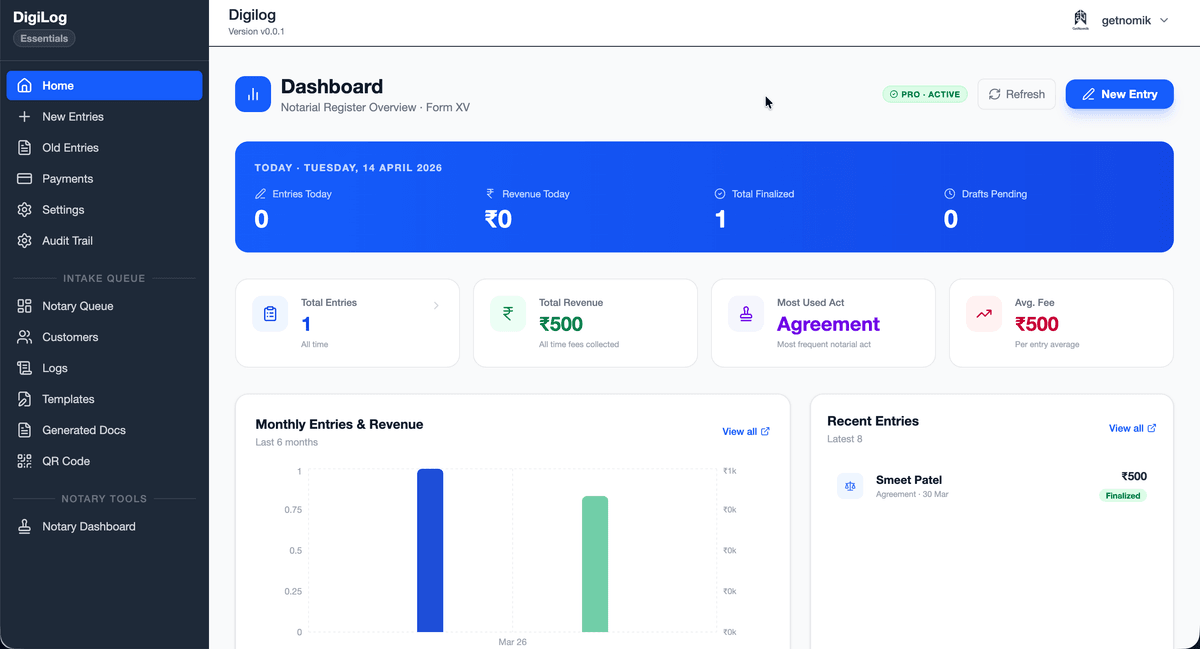Toggle the PRO · ACTIVE status badge

click(924, 93)
